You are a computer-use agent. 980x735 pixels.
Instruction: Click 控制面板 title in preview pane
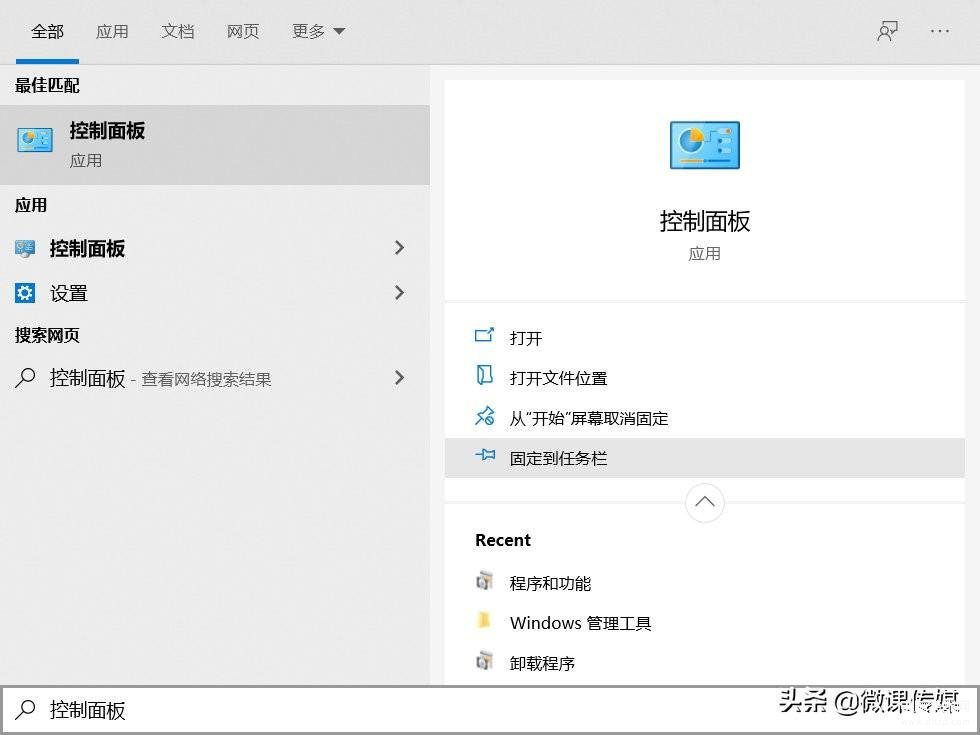point(704,221)
